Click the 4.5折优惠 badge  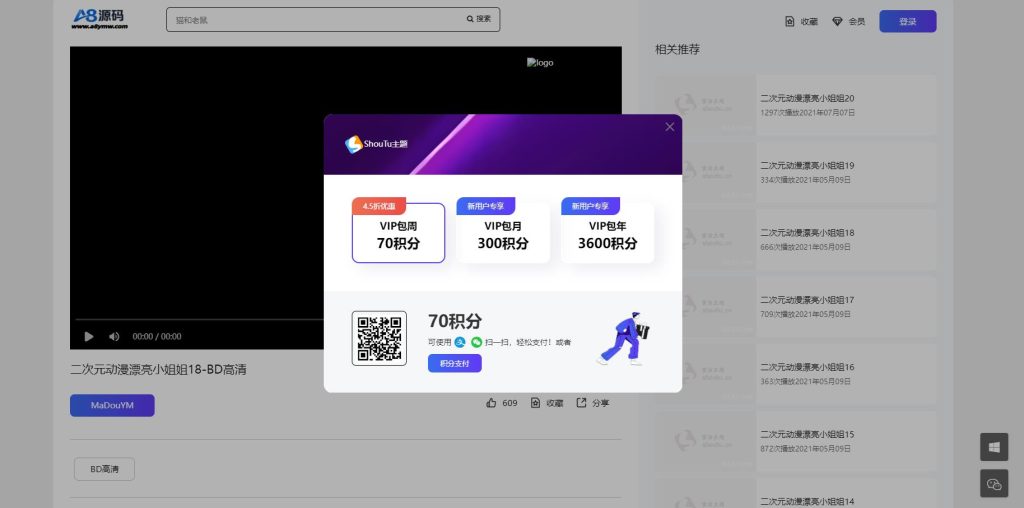[379, 206]
